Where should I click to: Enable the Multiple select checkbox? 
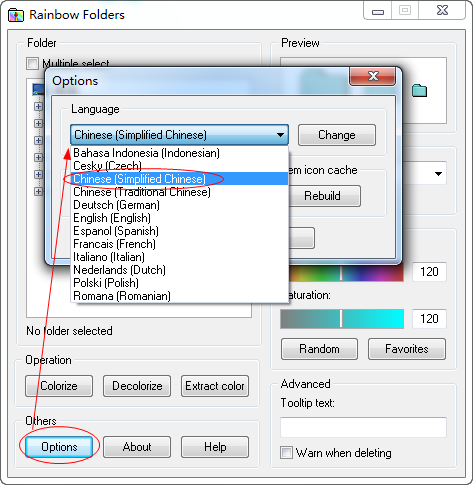coord(32,63)
